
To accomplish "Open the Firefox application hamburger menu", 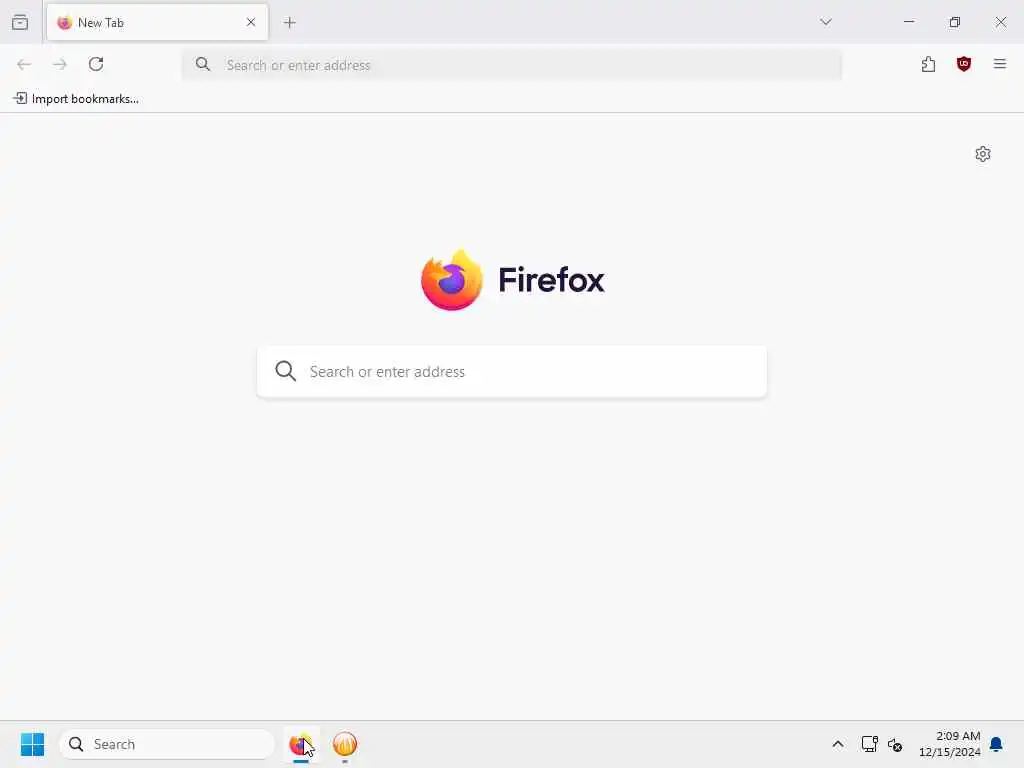I will coord(1000,64).
